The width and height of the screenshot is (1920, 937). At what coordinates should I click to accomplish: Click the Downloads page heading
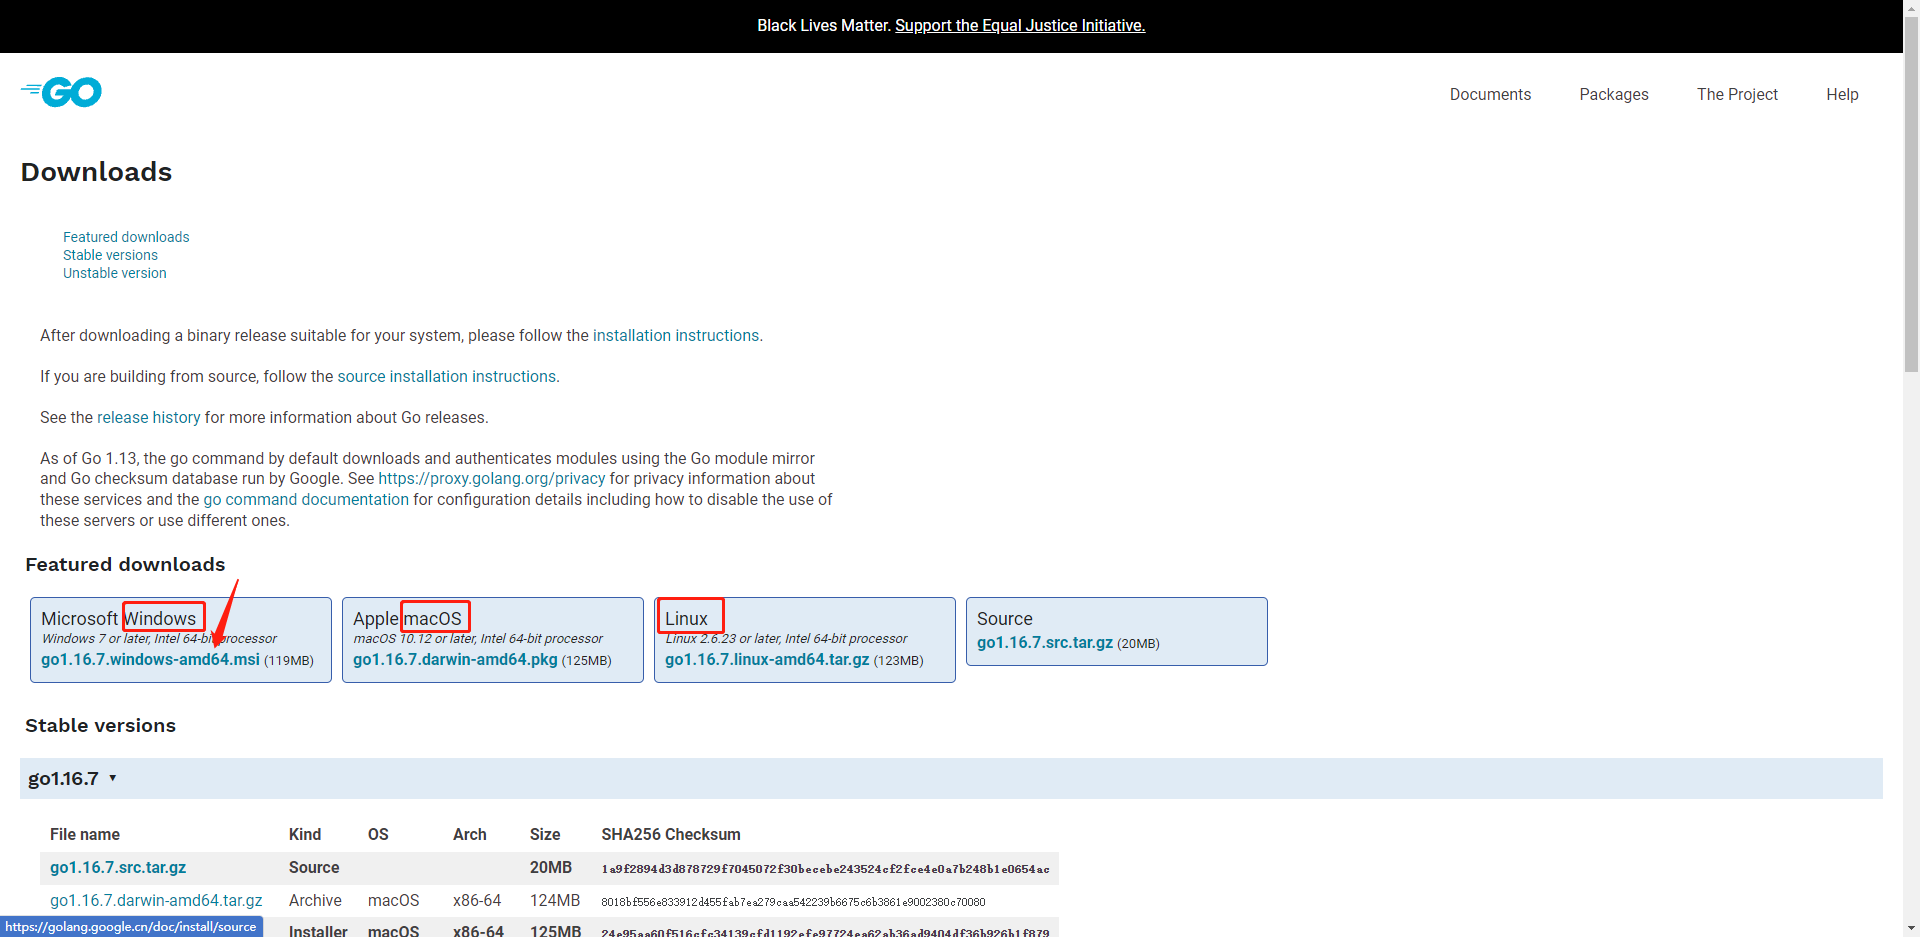pos(97,172)
